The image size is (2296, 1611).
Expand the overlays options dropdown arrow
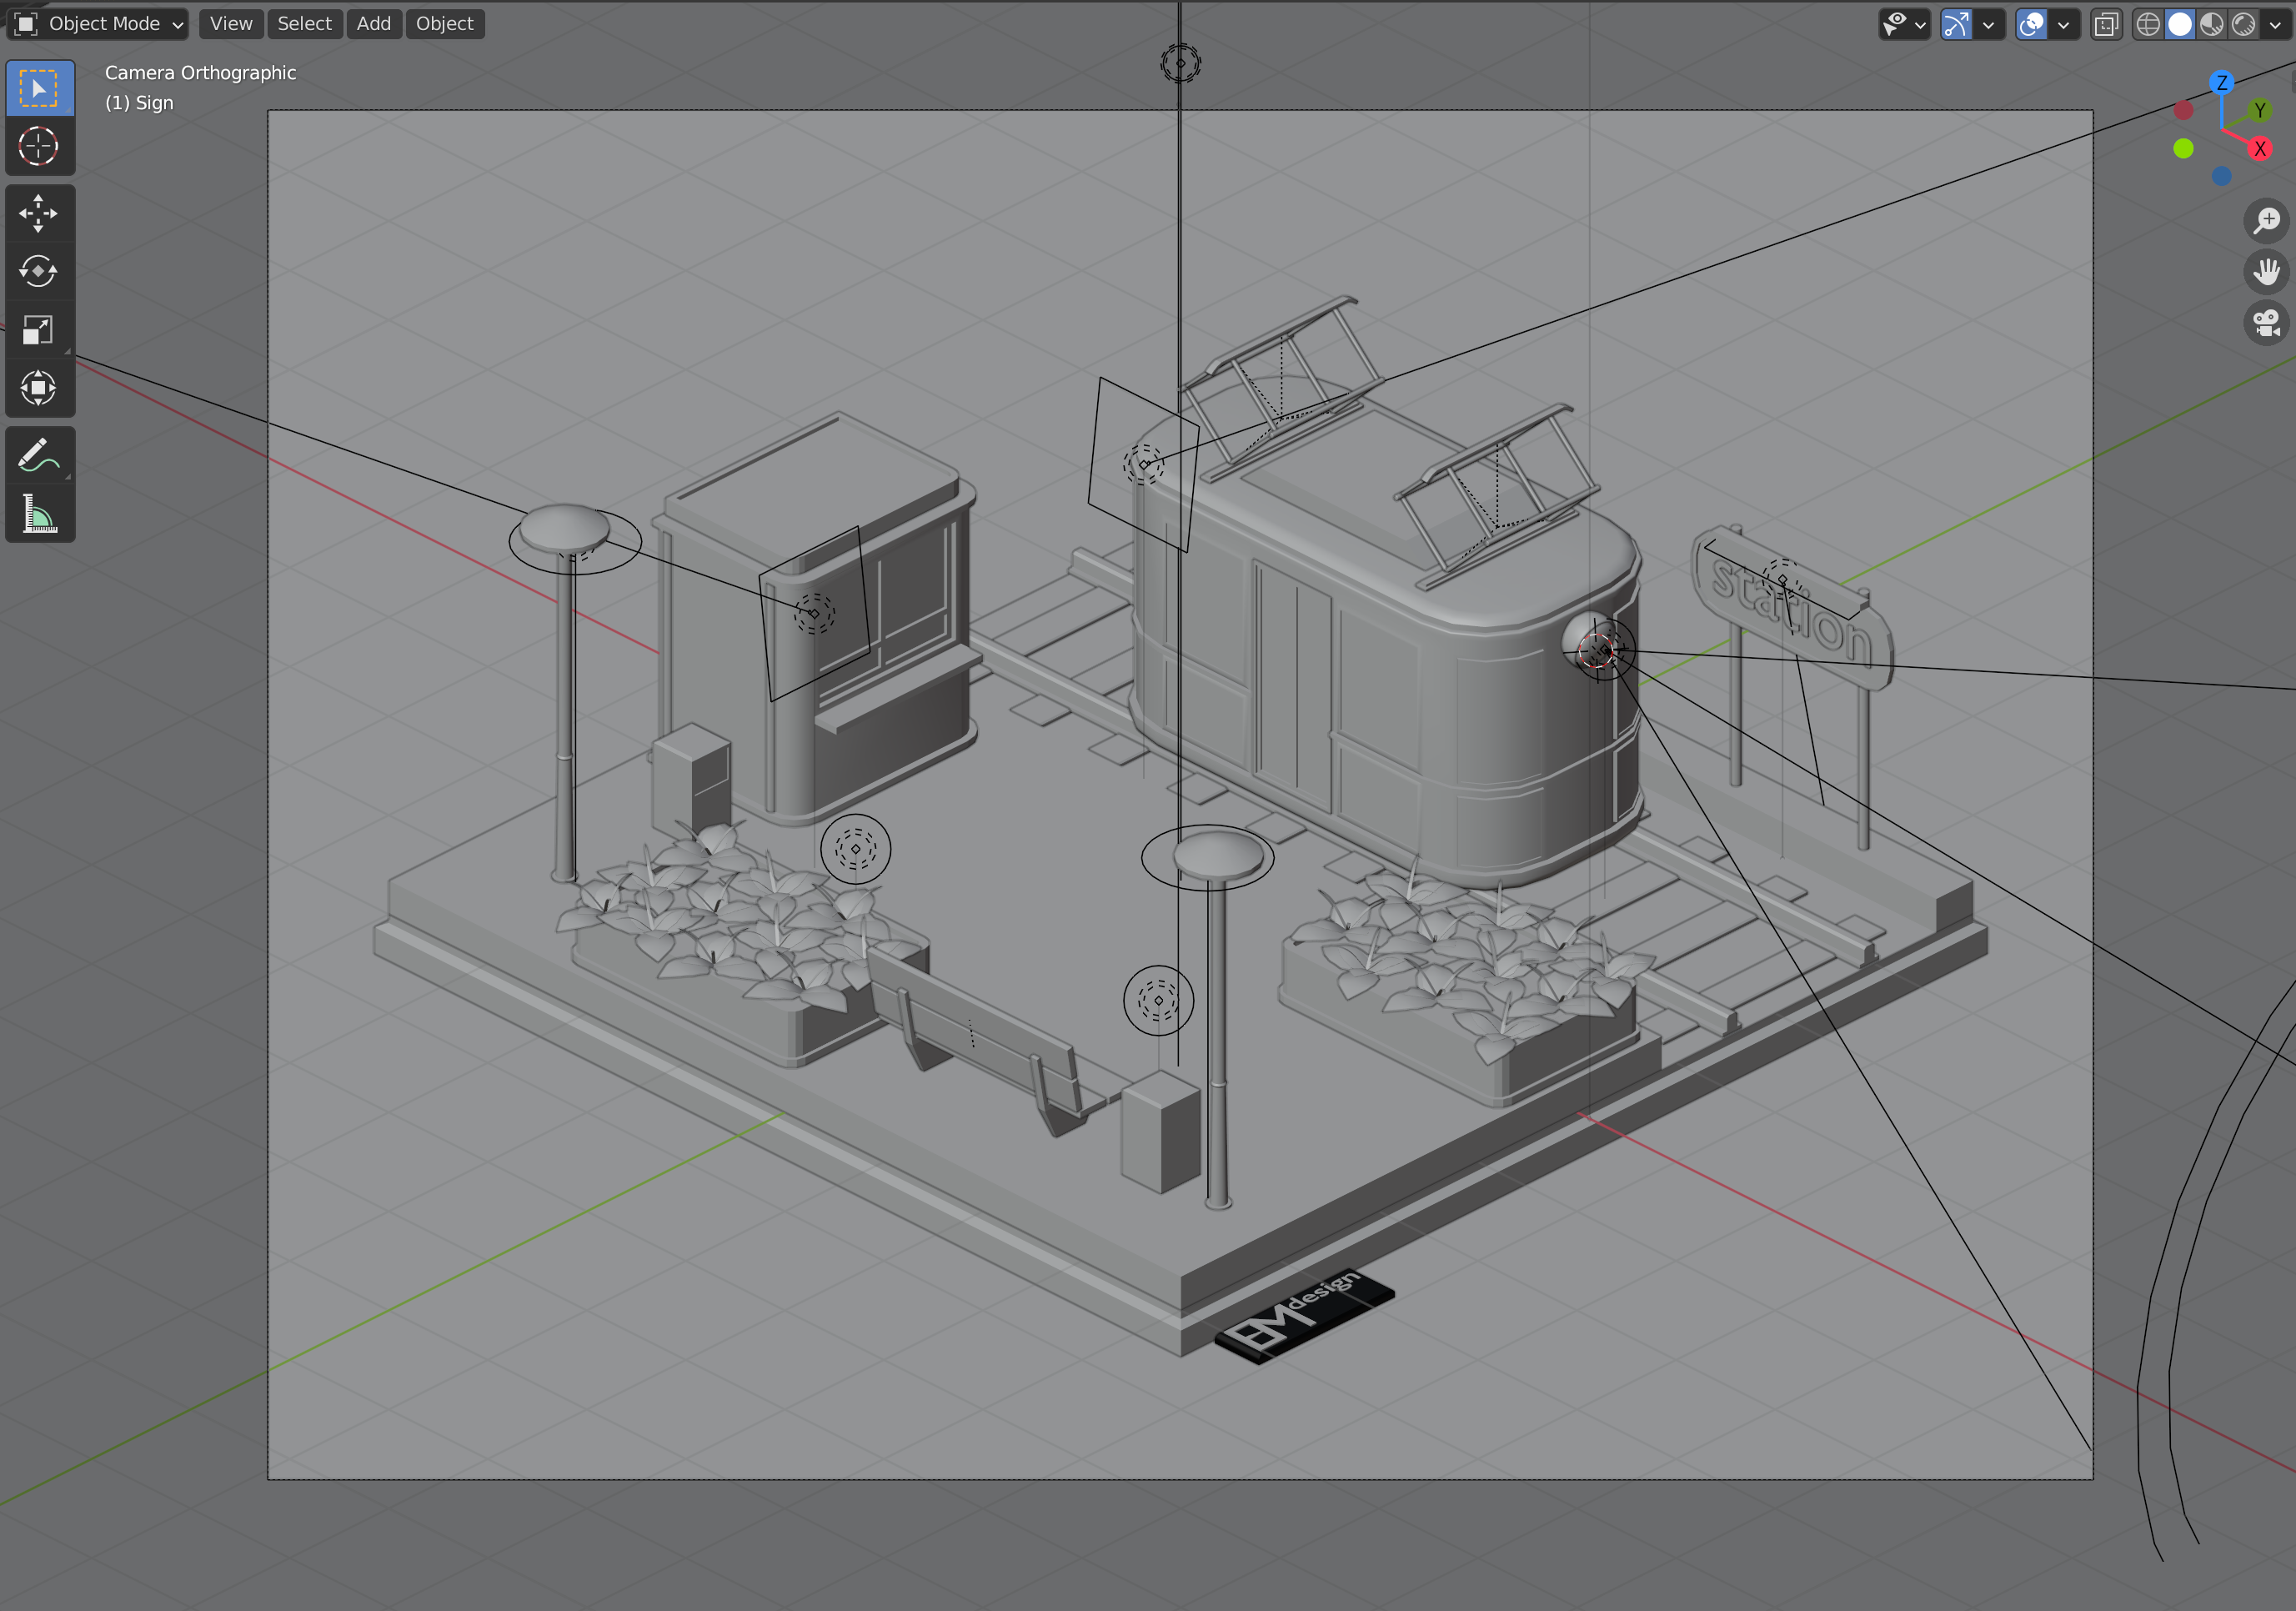pyautogui.click(x=2063, y=24)
